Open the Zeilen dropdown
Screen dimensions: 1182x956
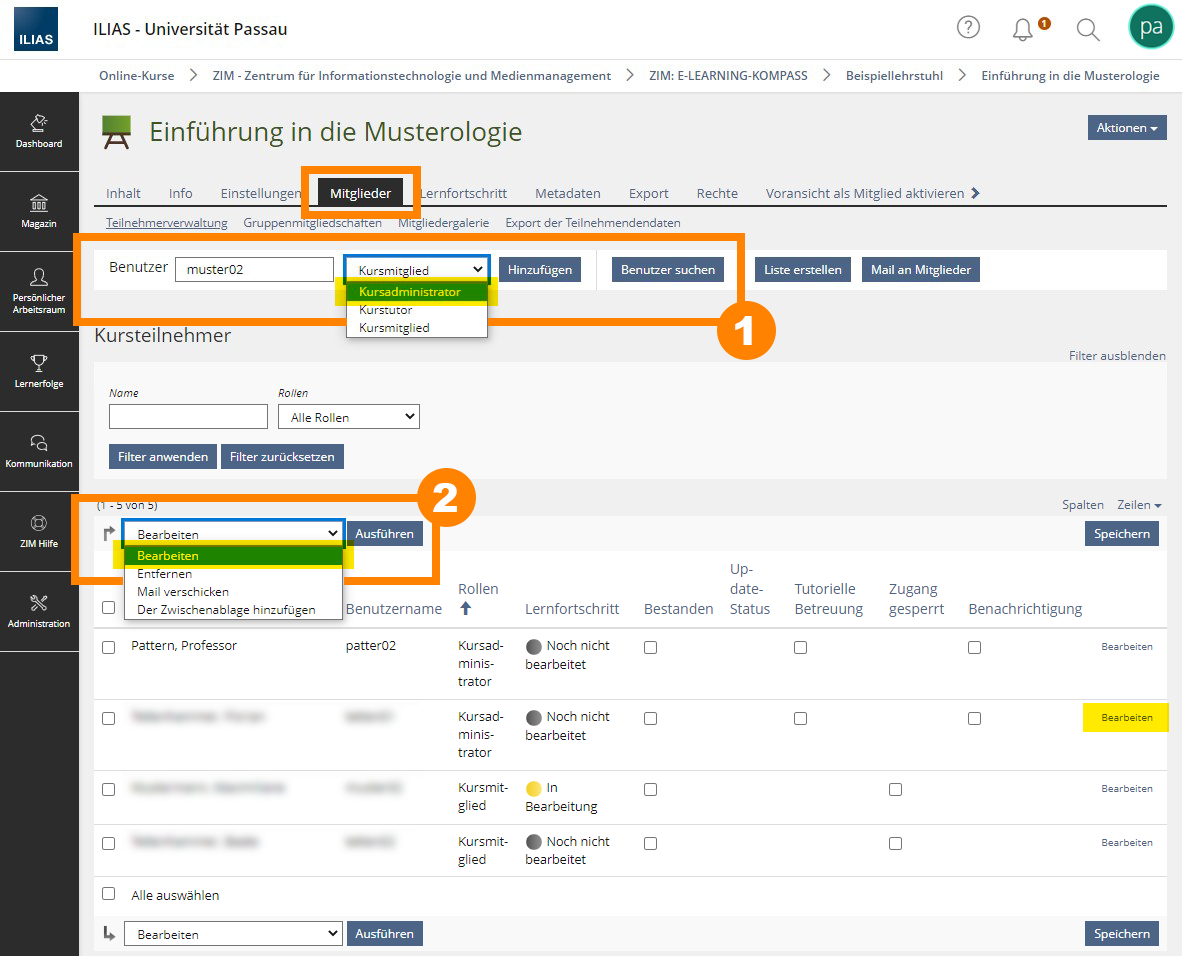tap(1139, 504)
